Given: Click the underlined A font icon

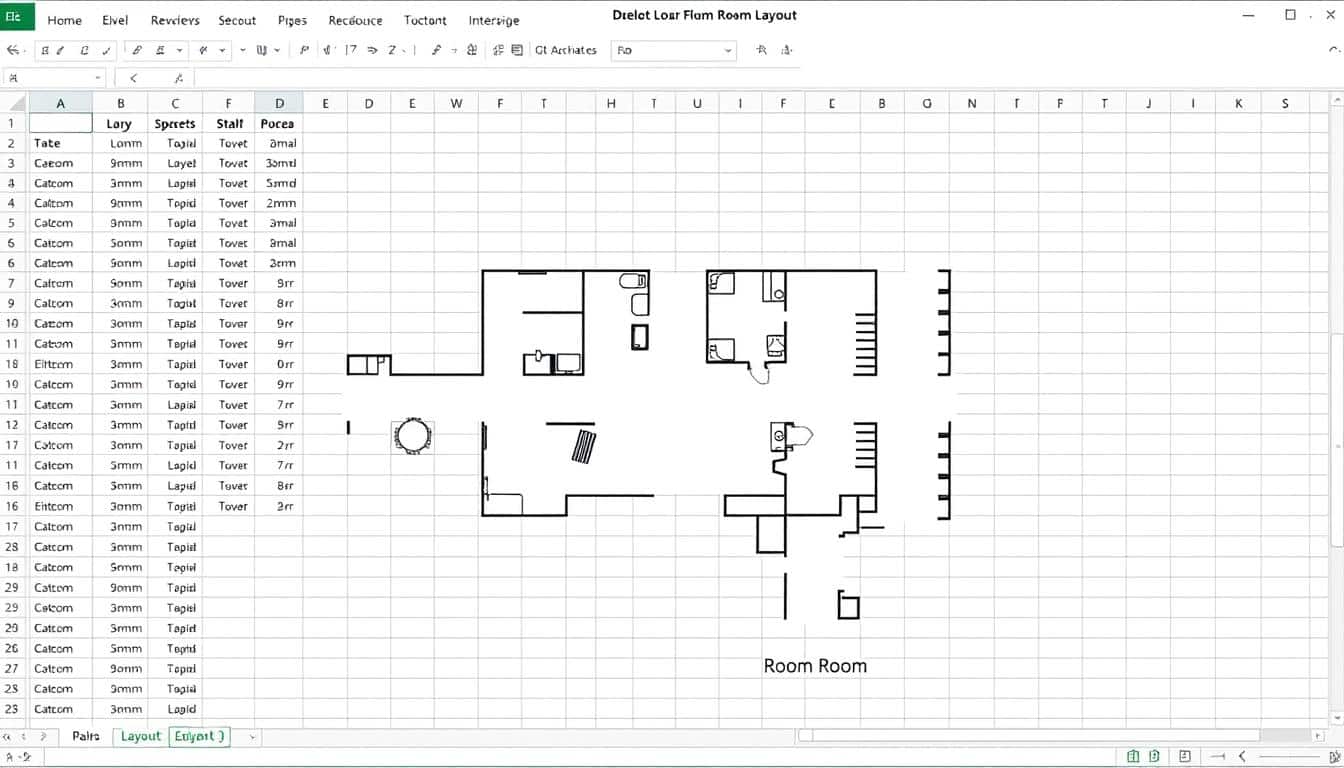Looking at the screenshot, I should click(x=160, y=50).
